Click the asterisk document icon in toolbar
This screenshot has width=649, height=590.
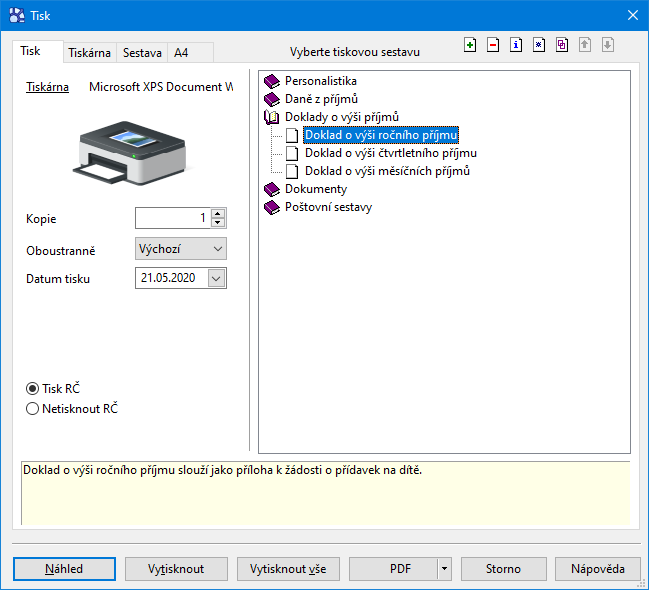(539, 45)
